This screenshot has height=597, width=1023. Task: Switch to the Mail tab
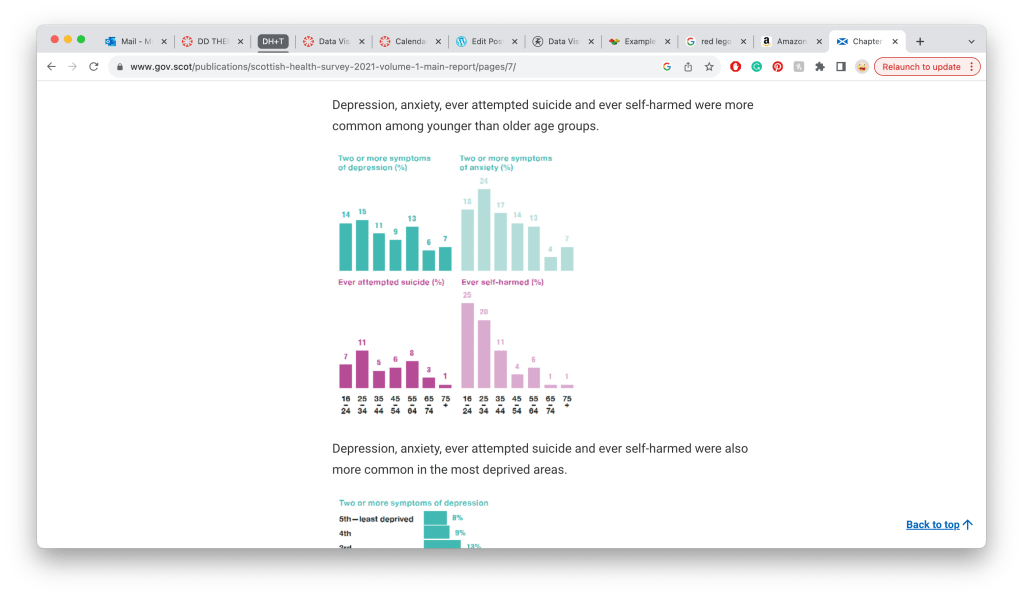(x=135, y=42)
